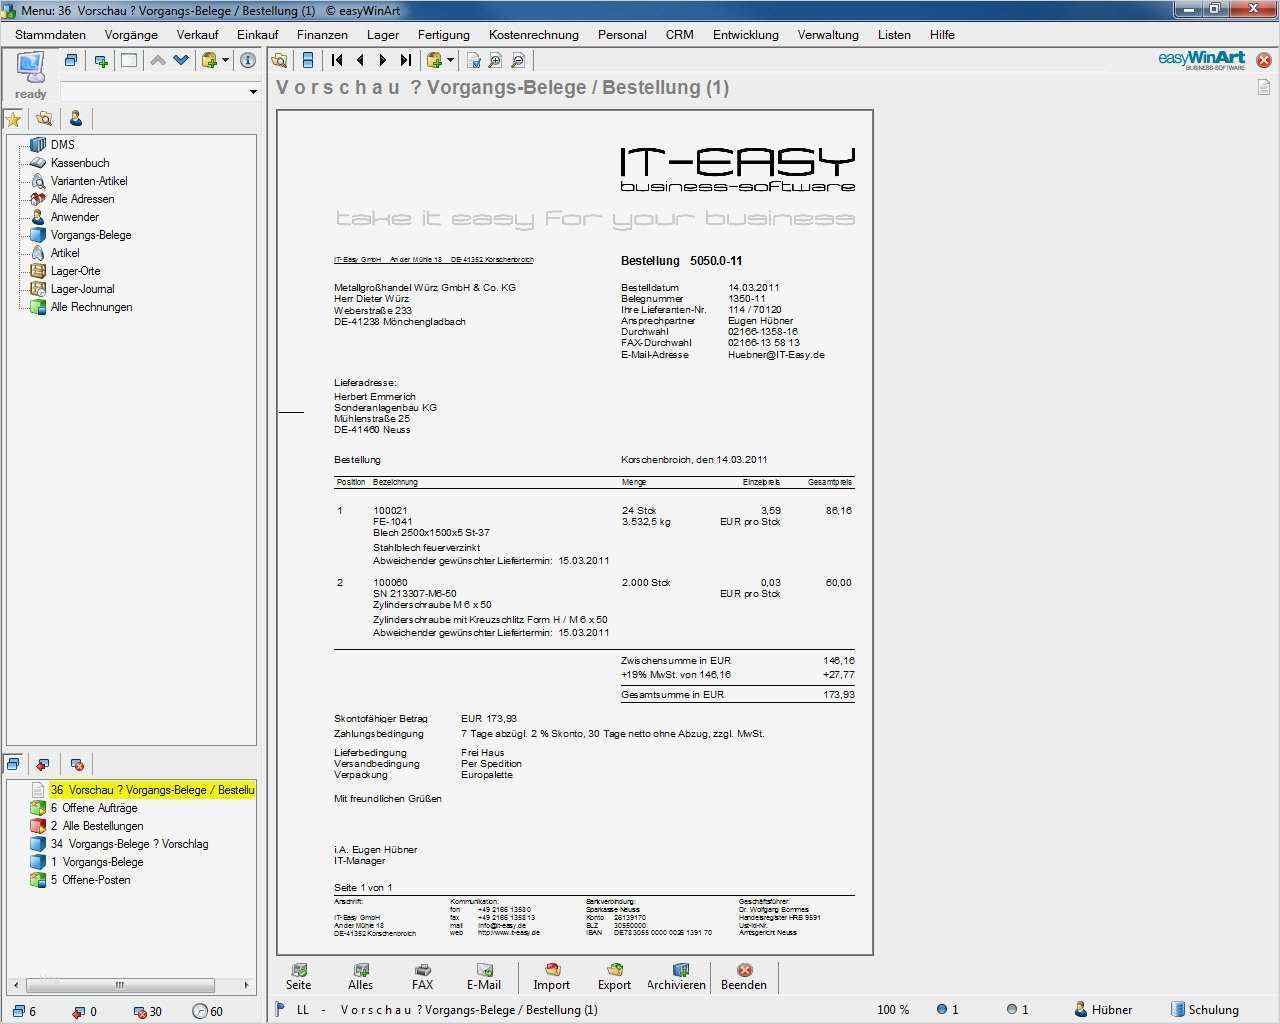This screenshot has width=1280, height=1024.
Task: Click the red arrow window icon
Action: click(43, 765)
